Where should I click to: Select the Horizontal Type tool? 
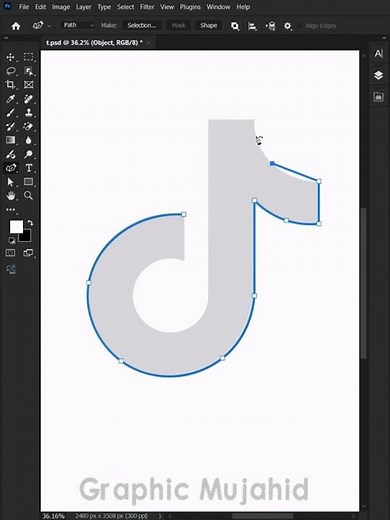click(x=28, y=168)
